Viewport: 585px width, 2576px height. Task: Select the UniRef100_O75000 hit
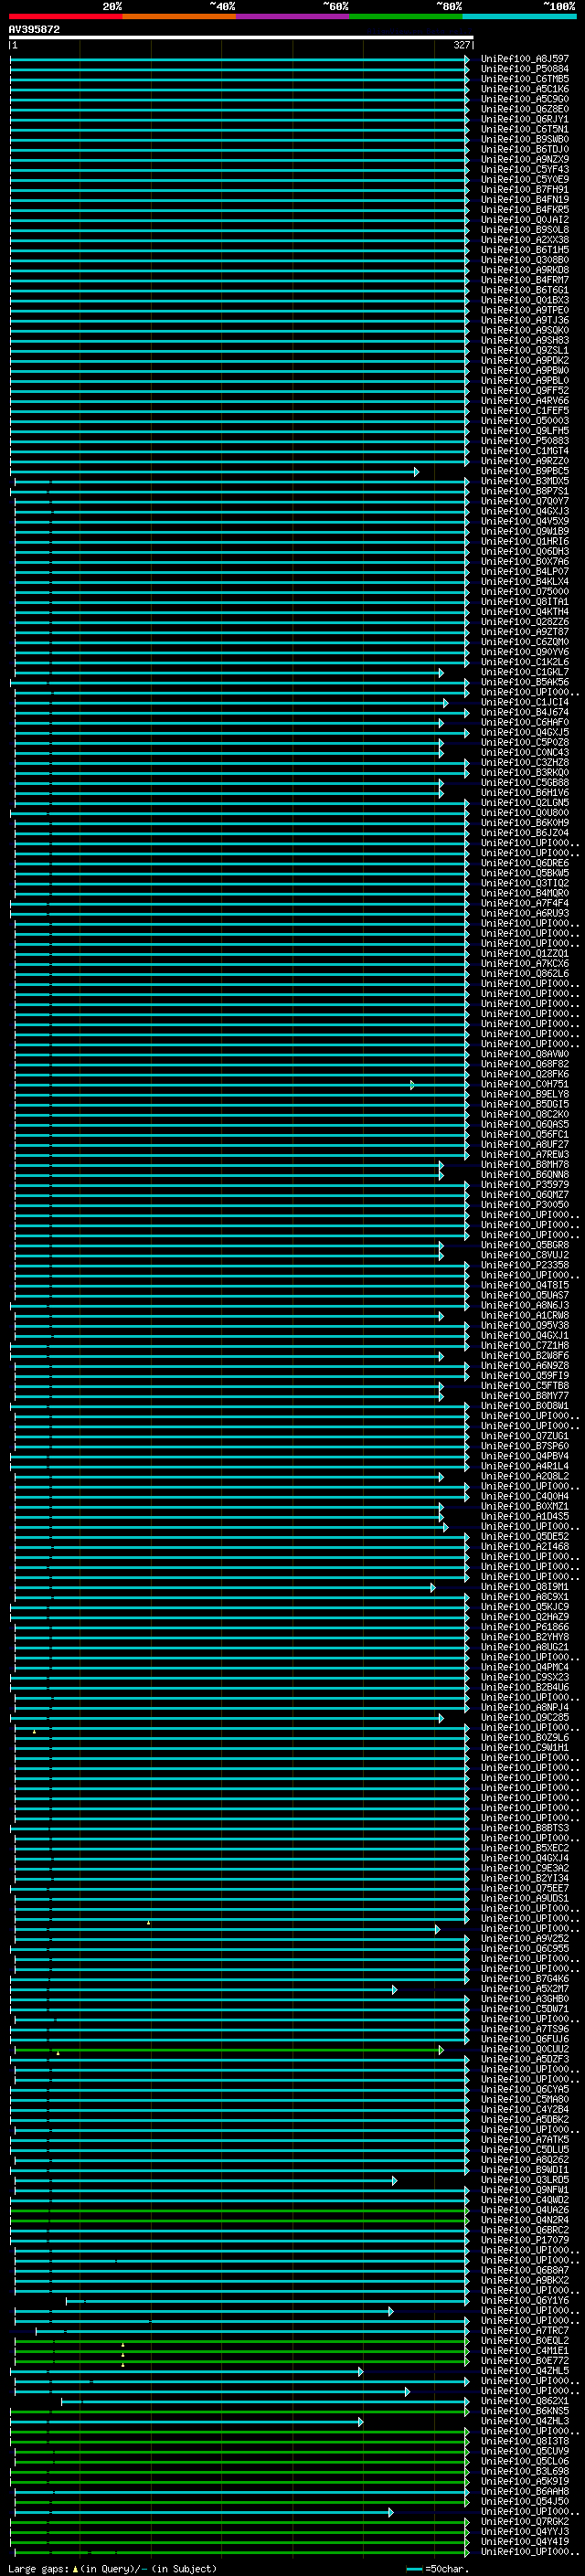525,592
